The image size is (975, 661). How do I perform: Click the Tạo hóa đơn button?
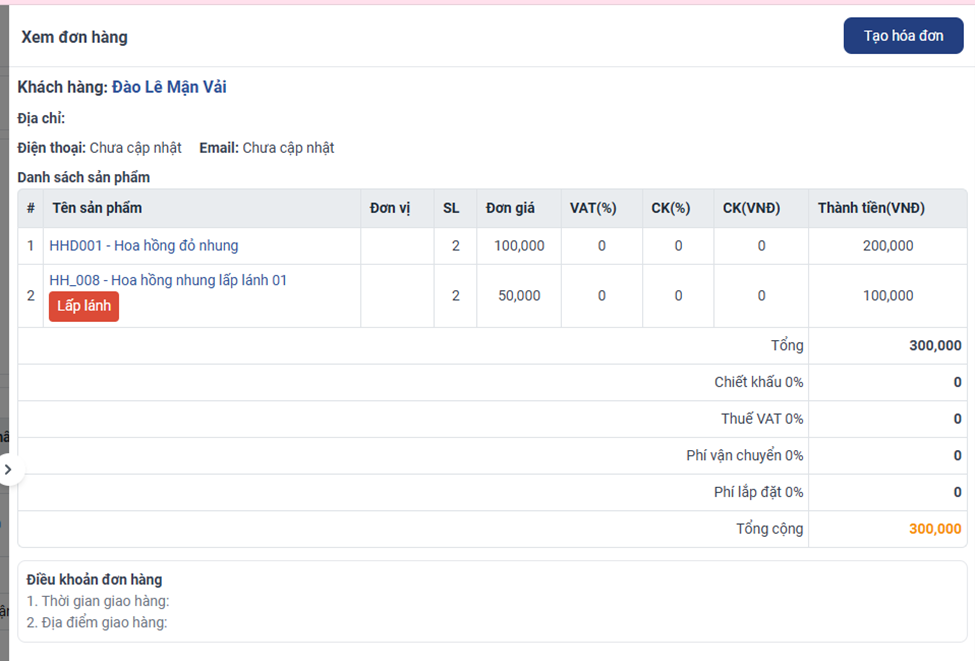tap(903, 36)
